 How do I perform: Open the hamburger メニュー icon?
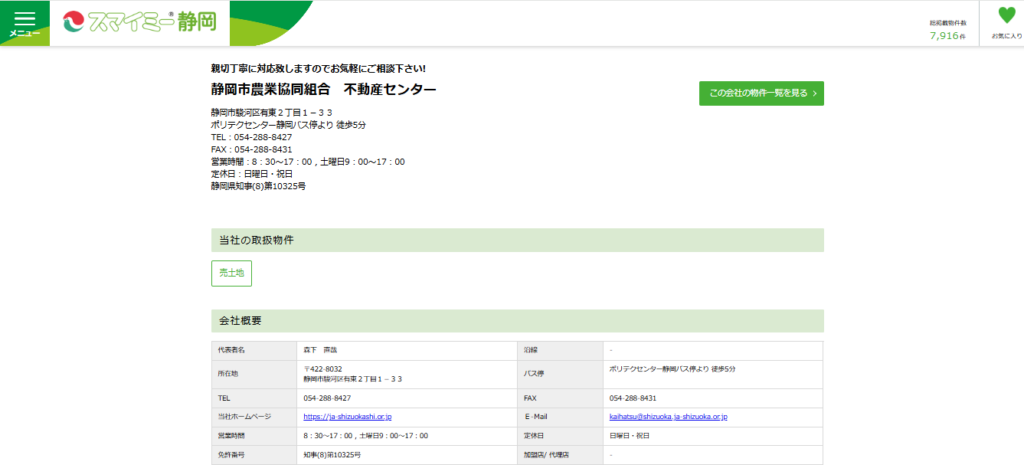[x=24, y=23]
